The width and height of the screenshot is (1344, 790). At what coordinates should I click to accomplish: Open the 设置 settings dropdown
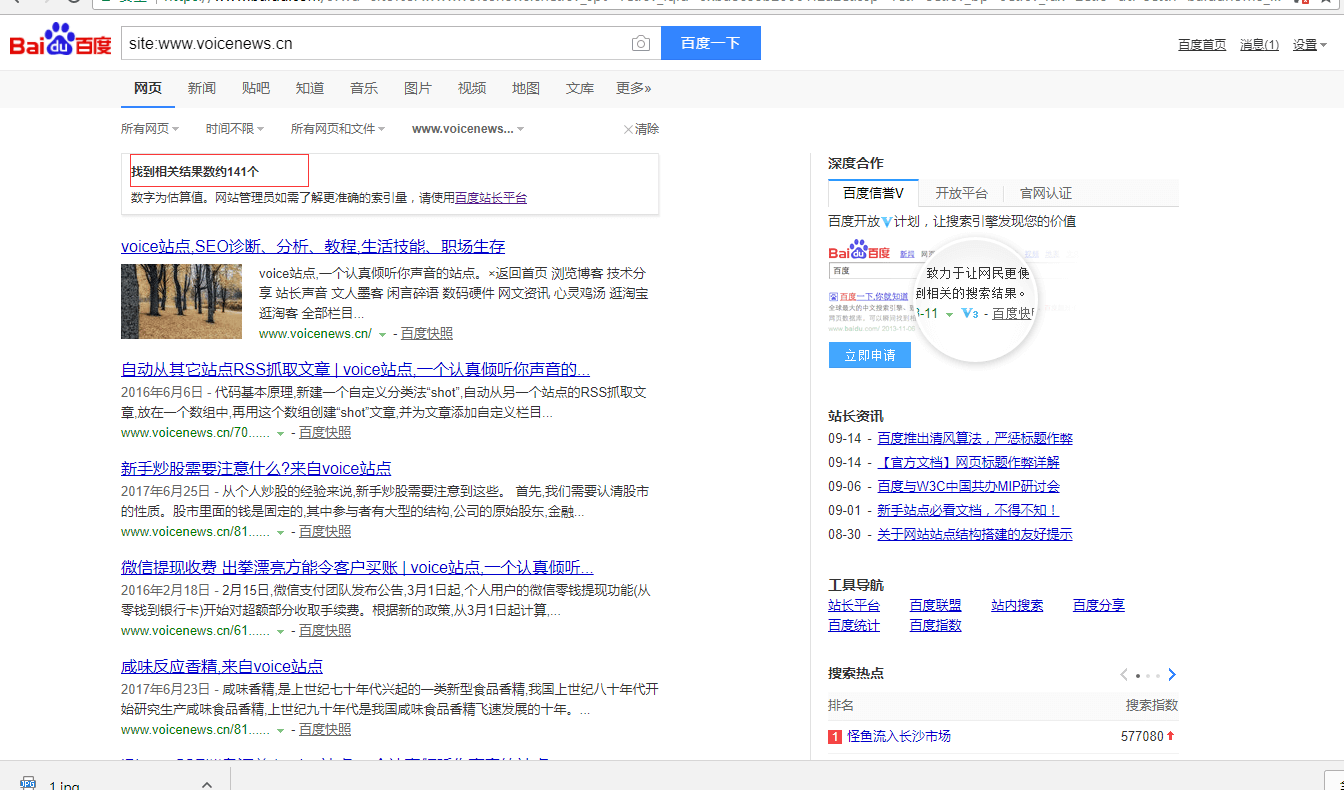pos(1310,45)
